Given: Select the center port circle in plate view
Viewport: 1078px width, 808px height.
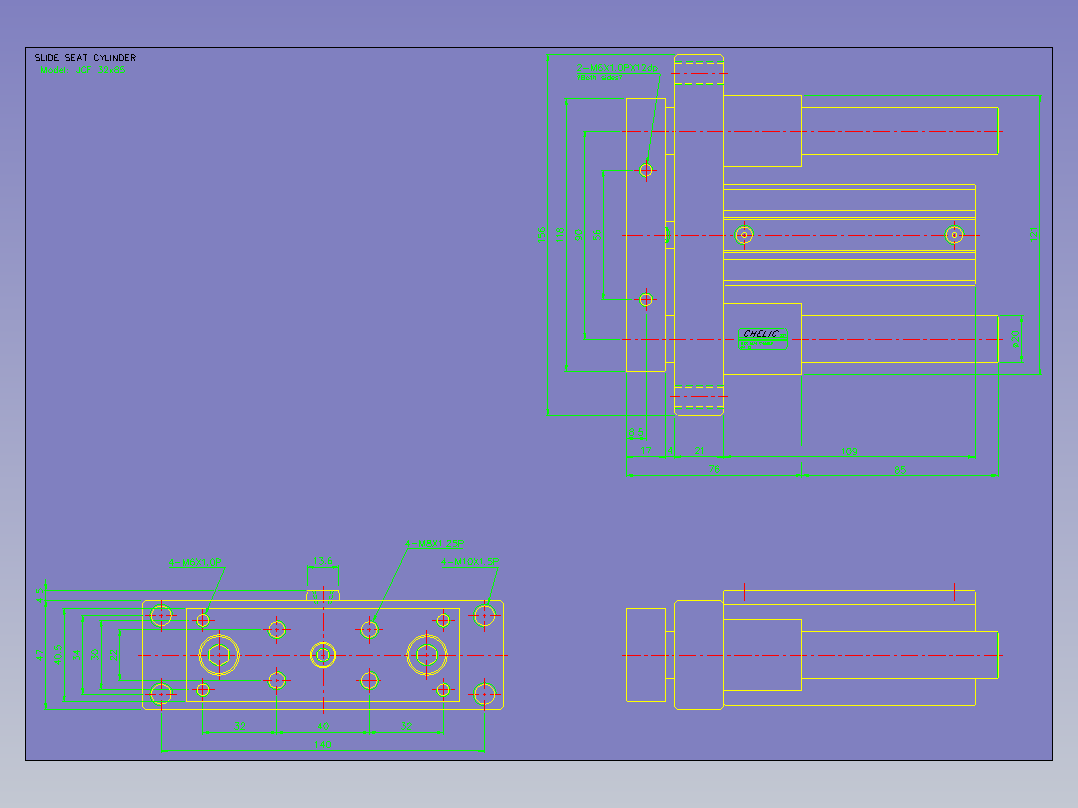Looking at the screenshot, I should point(322,655).
